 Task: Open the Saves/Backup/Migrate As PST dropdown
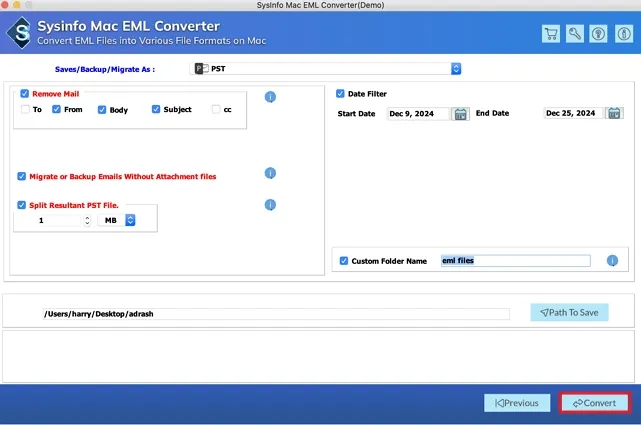(x=325, y=69)
